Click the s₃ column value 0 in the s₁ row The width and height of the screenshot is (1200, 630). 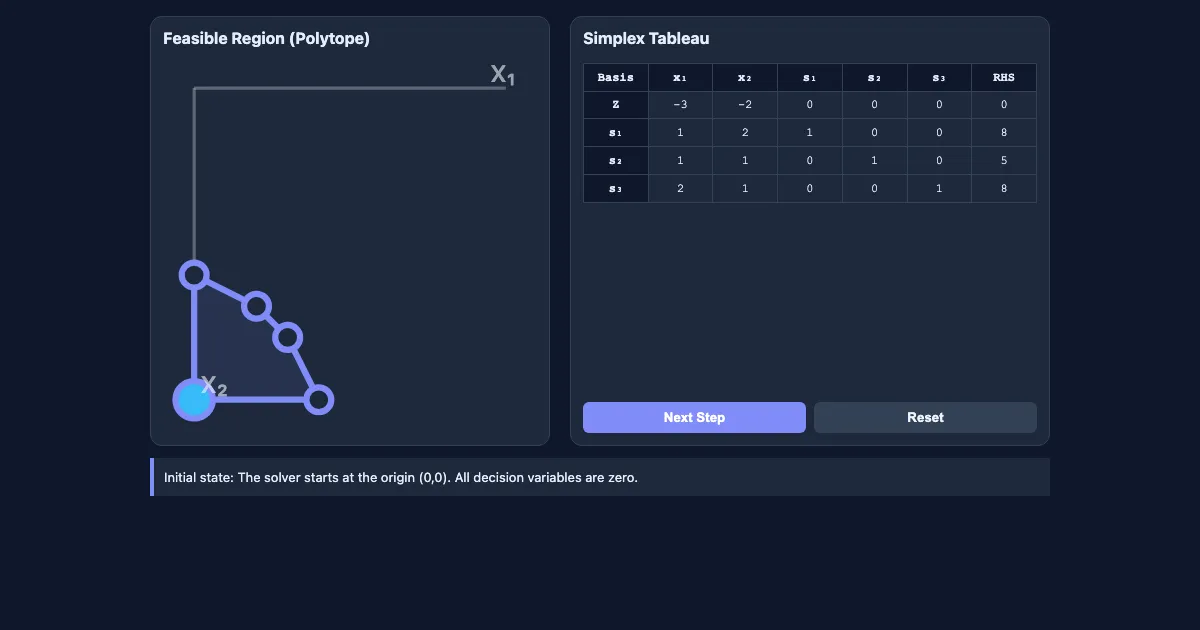click(x=939, y=133)
